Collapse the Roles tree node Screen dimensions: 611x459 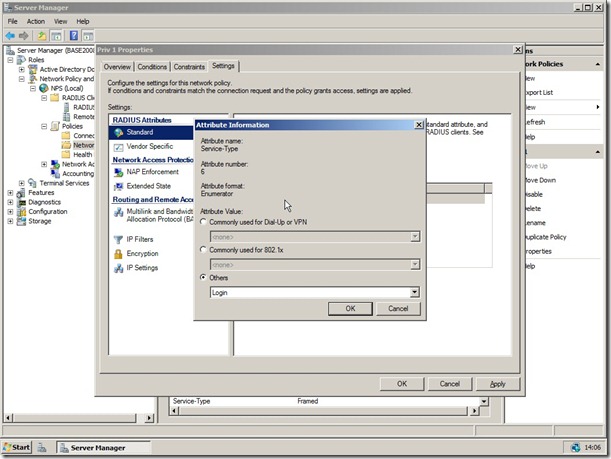point(11,60)
